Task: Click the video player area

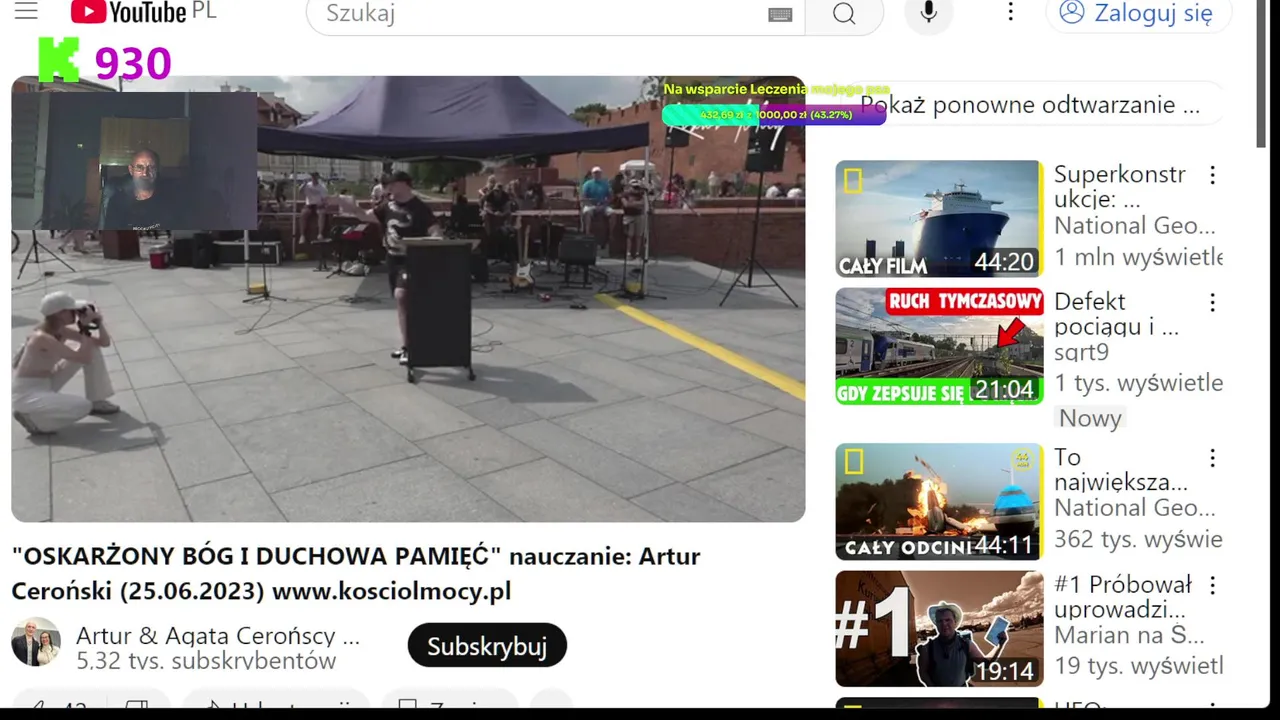Action: (x=408, y=299)
